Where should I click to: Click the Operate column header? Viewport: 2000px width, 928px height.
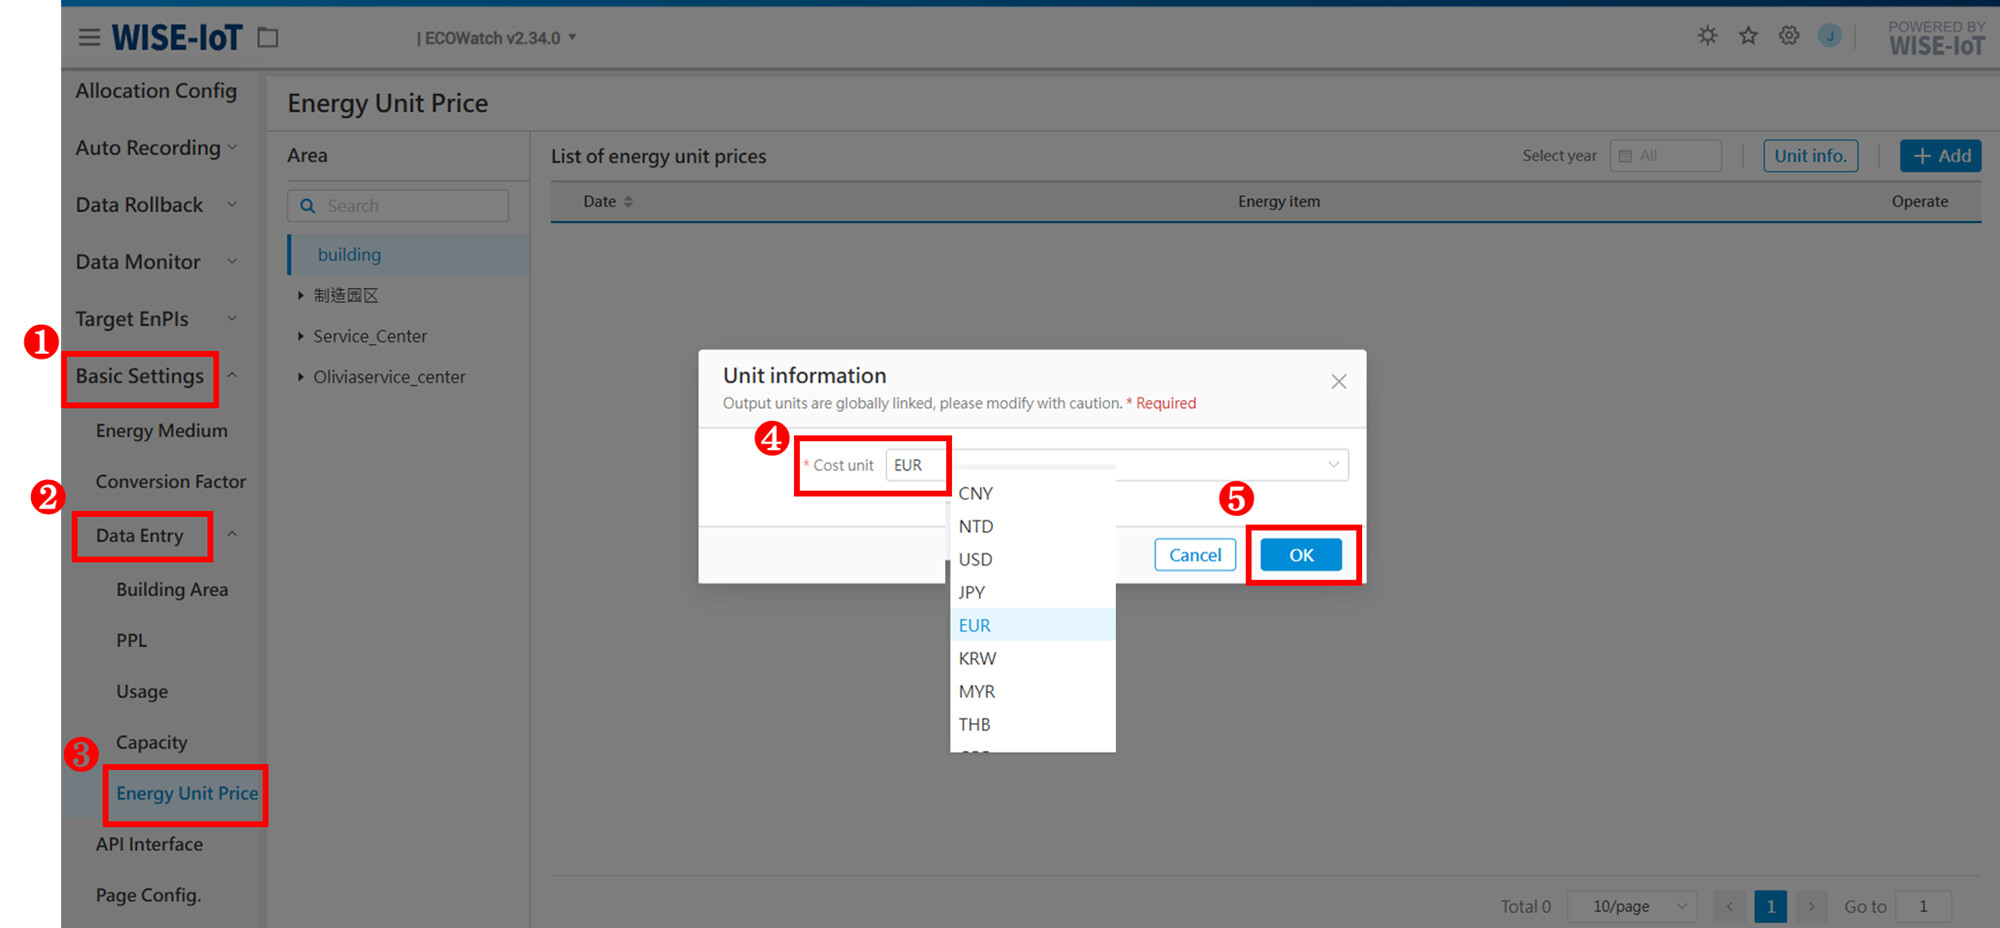tap(1920, 202)
